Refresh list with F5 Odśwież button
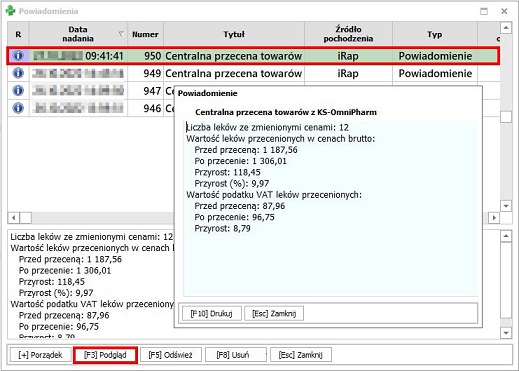The height and width of the screenshot is (371, 519). tap(170, 355)
